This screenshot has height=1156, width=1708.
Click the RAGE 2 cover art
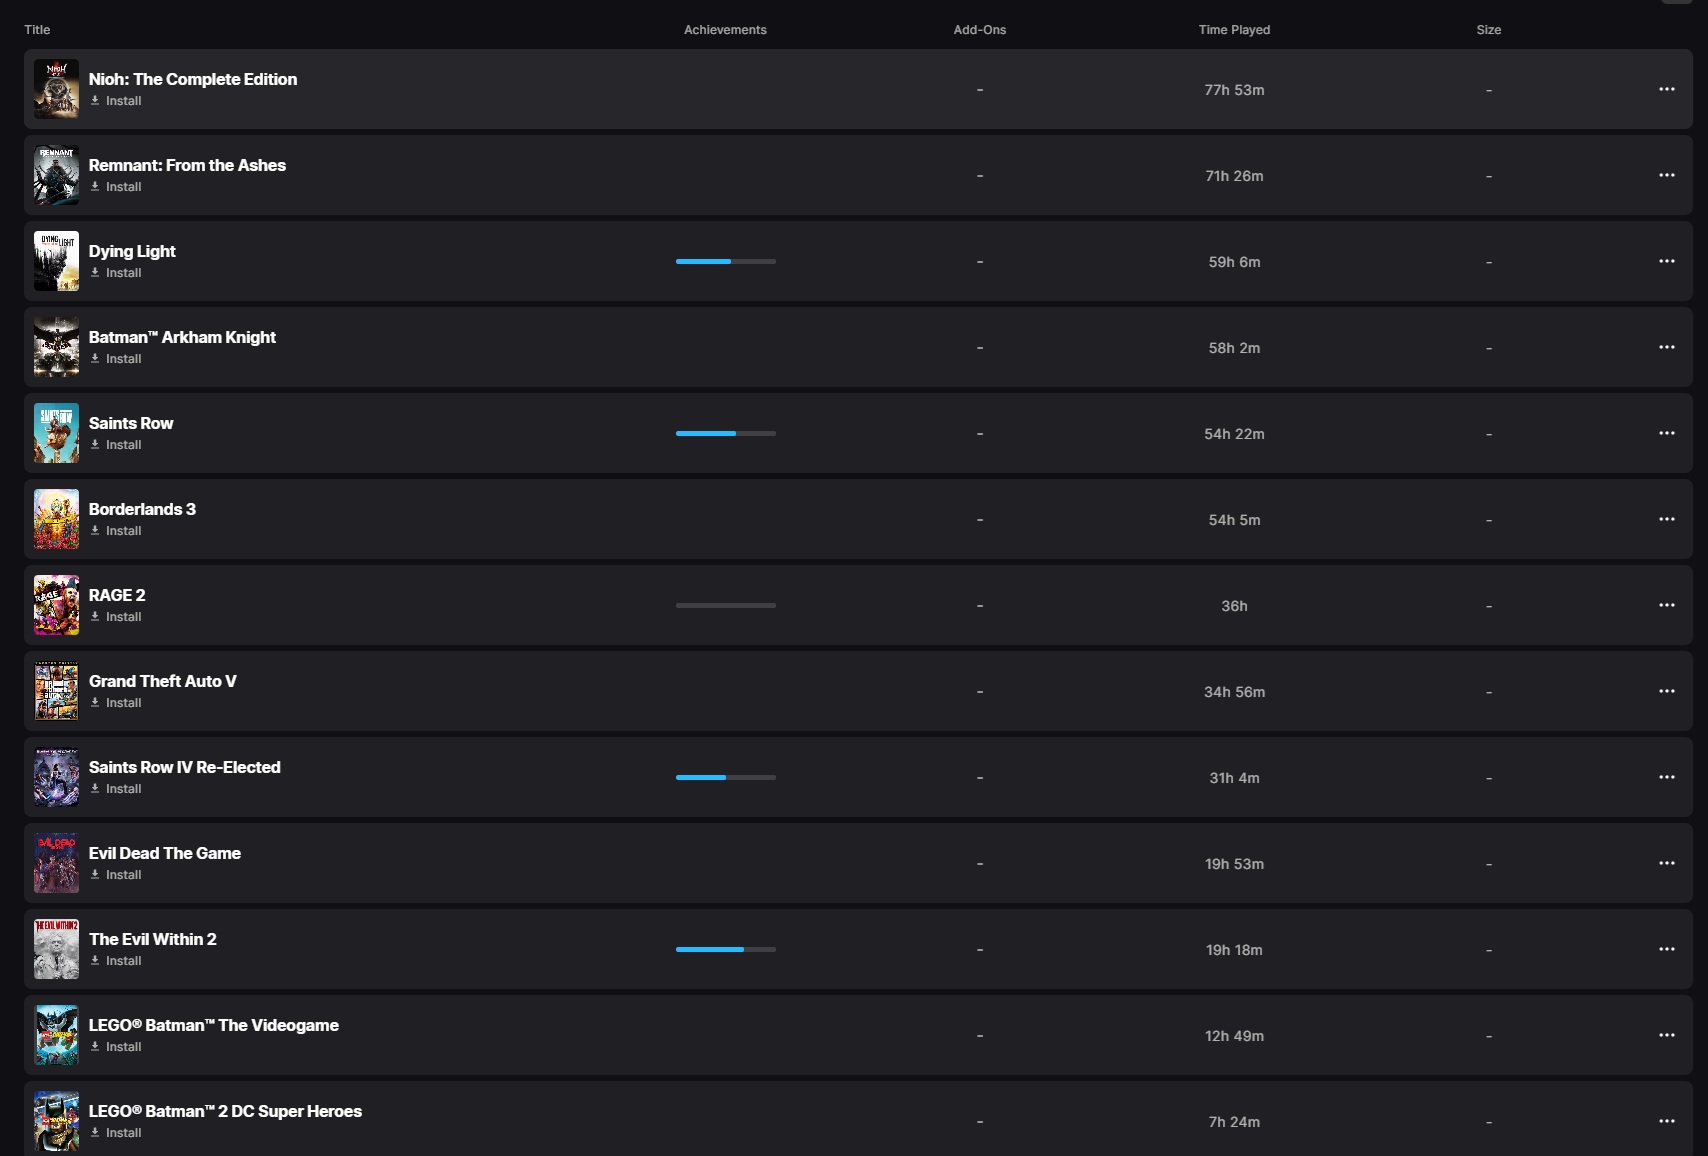click(x=56, y=605)
